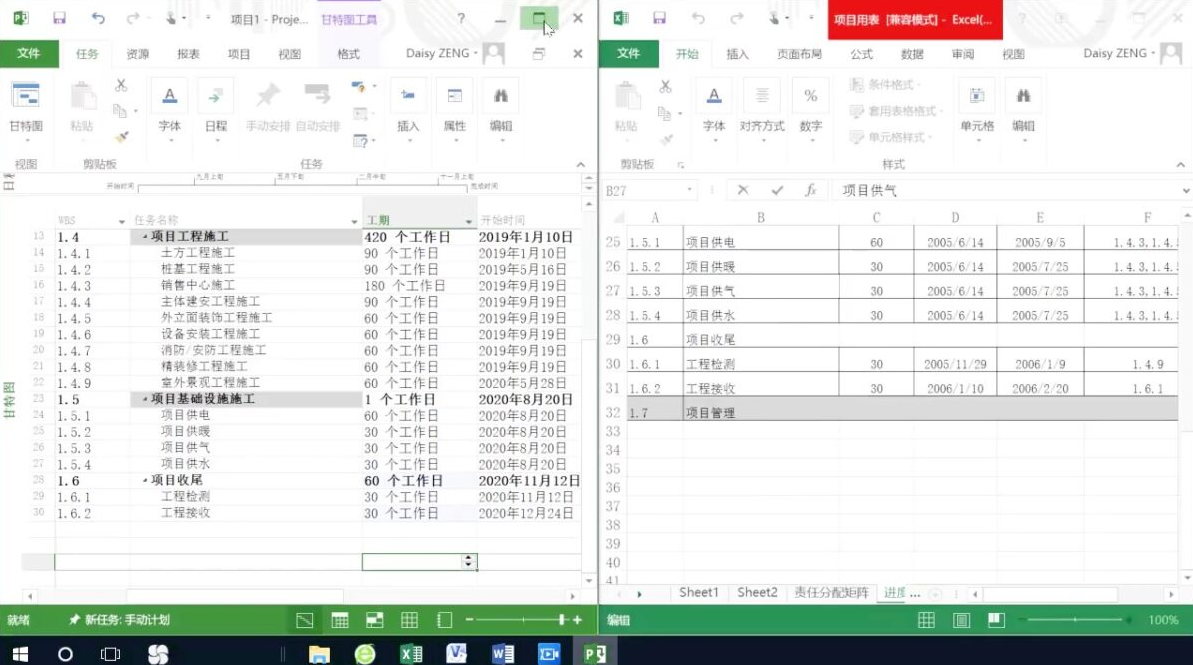Switch to Page Break Preview in Excel status bar
This screenshot has height=665, width=1193.
coord(997,620)
